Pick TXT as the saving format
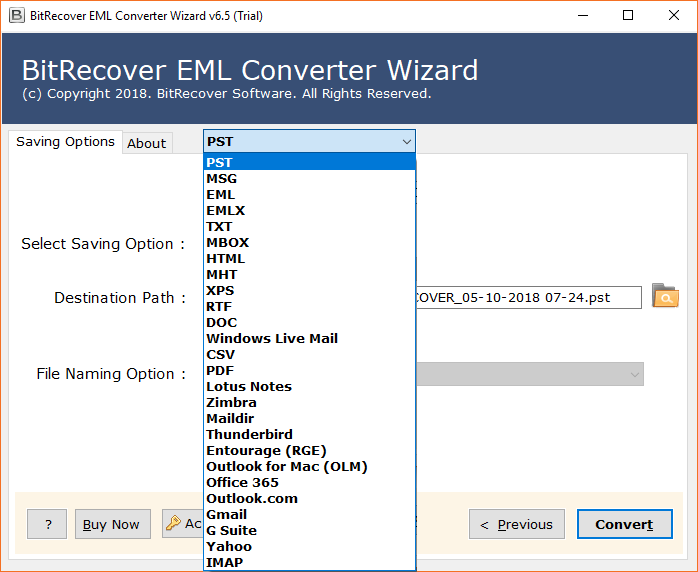Viewport: 698px width, 572px height. tap(309, 227)
